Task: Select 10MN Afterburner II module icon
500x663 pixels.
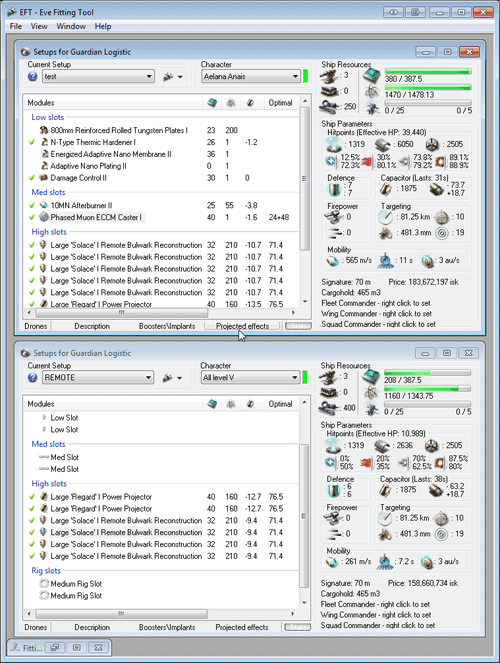Action: tap(44, 205)
